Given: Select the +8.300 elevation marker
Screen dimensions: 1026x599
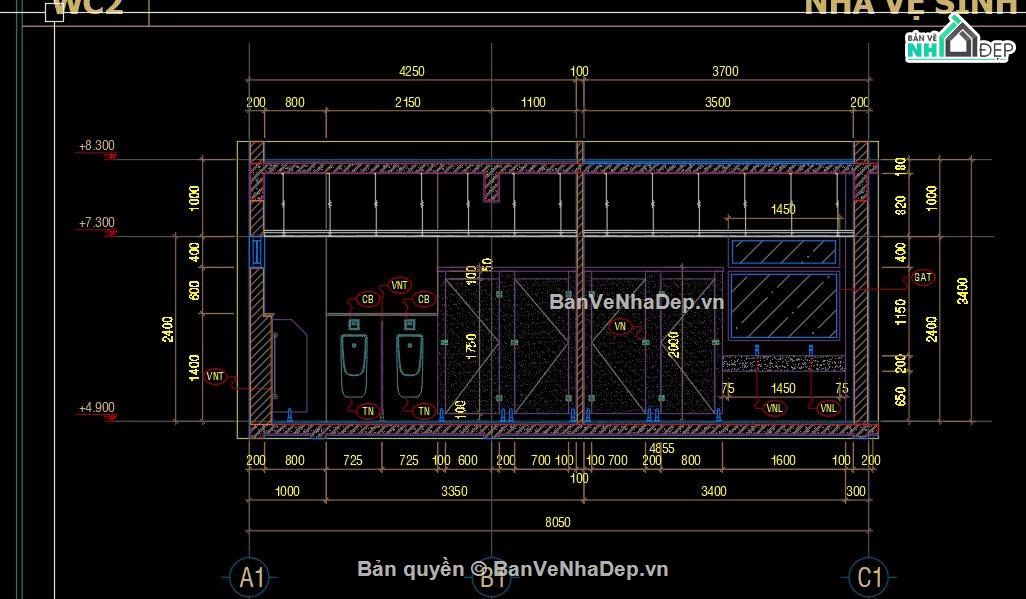Looking at the screenshot, I should click(x=97, y=149).
